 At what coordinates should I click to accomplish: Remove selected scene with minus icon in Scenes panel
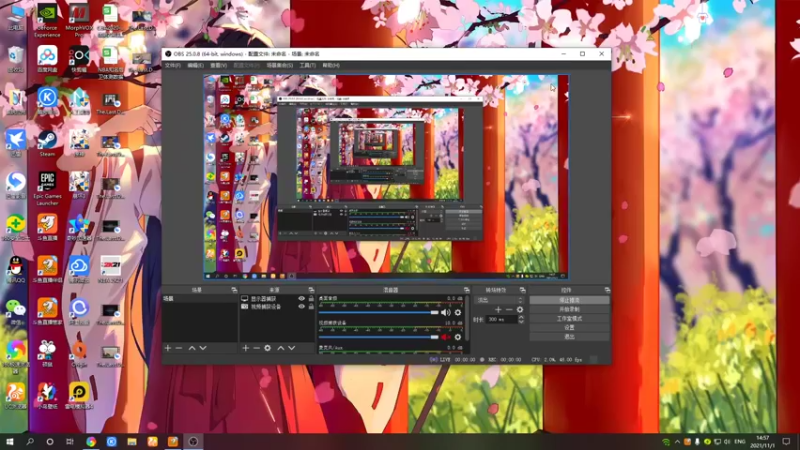[x=179, y=348]
